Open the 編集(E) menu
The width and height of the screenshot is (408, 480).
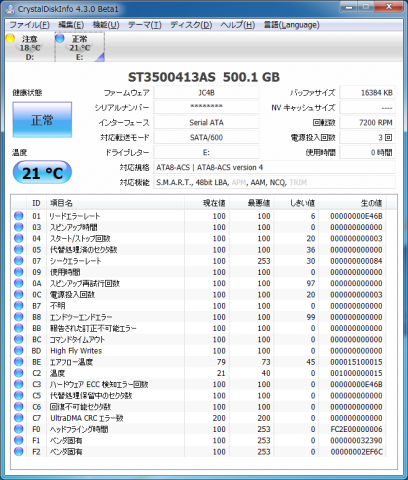click(71, 25)
